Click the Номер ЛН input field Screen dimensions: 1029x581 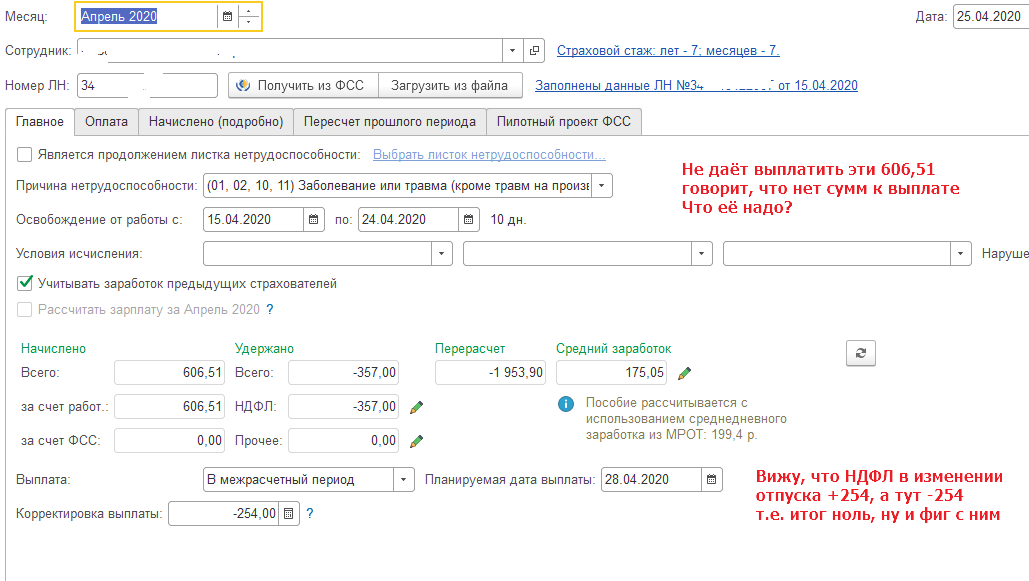click(x=147, y=86)
